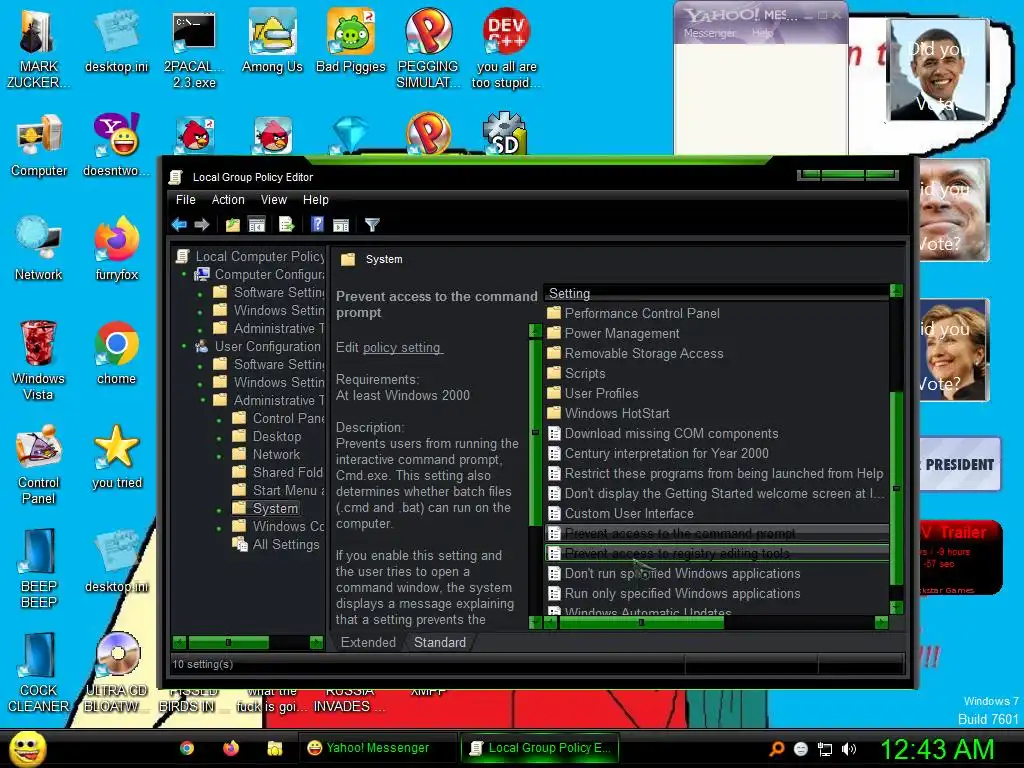Open the Among Us desktop icon
This screenshot has height=768, width=1024.
(272, 40)
